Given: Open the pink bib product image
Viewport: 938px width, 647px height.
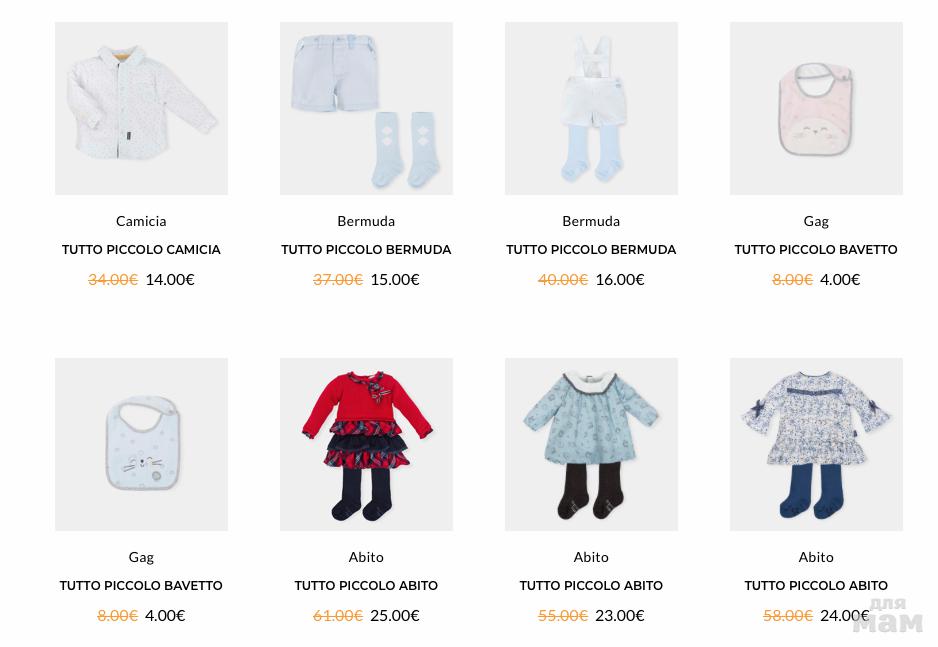Looking at the screenshot, I should [x=816, y=108].
